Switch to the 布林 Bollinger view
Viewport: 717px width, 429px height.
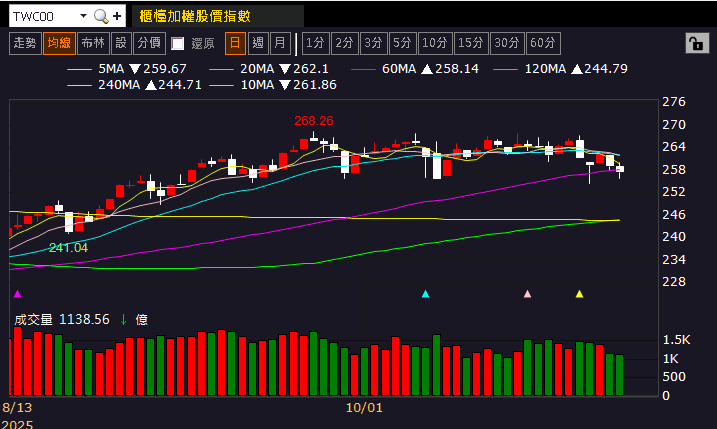pos(93,43)
